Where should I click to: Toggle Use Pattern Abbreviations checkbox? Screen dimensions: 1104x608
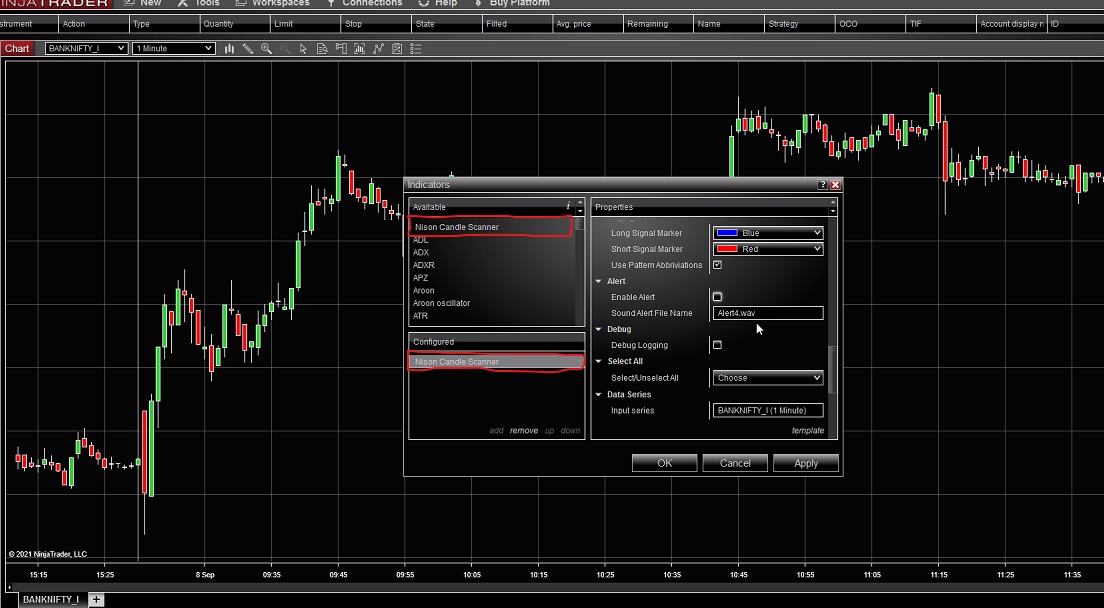tap(717, 265)
